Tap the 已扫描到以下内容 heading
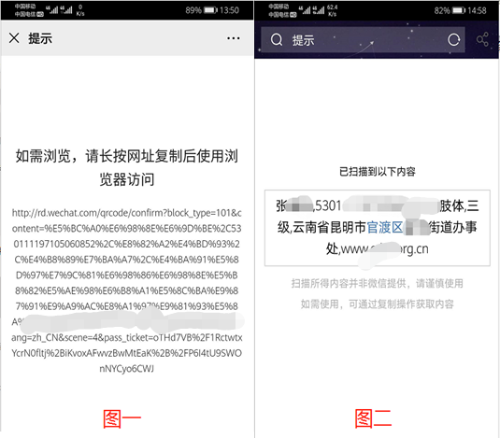500x438 pixels. [377, 172]
